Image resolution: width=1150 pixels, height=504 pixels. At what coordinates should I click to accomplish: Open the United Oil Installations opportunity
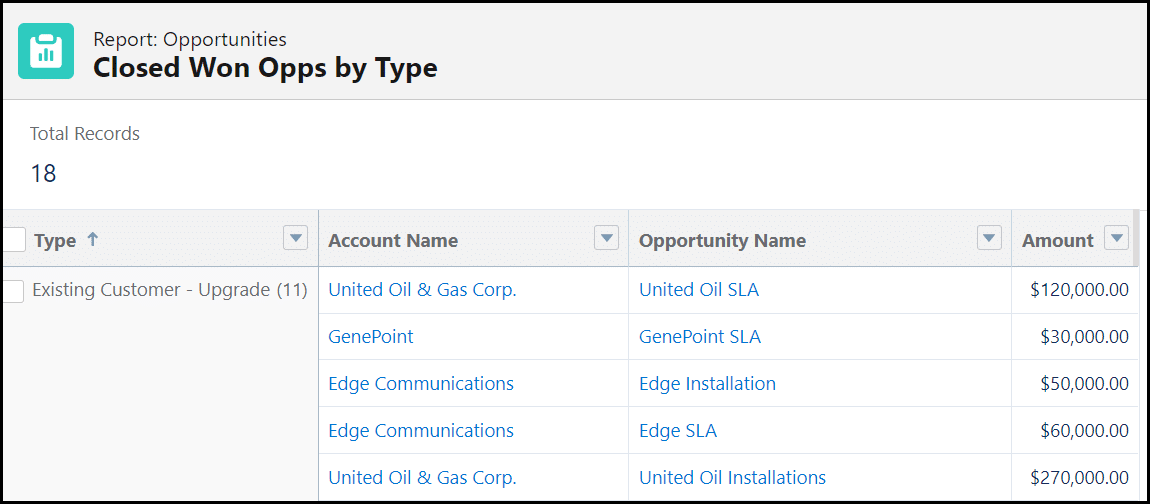pyautogui.click(x=732, y=478)
